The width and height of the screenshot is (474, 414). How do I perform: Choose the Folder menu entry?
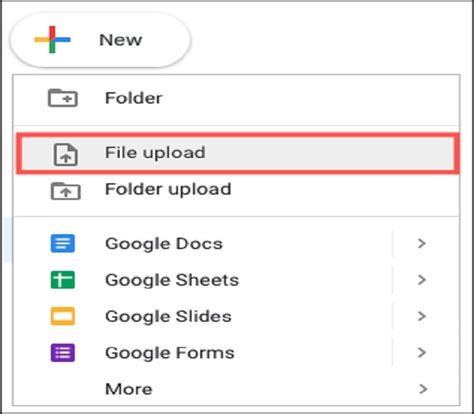(x=236, y=98)
